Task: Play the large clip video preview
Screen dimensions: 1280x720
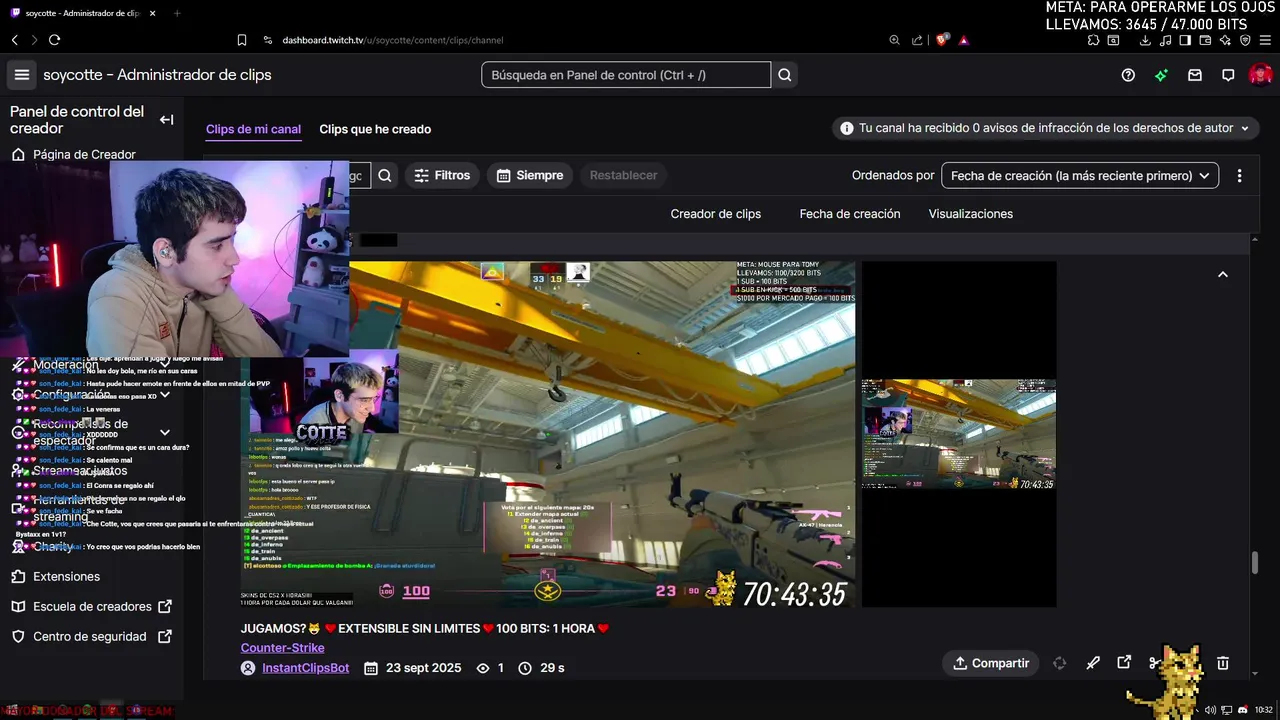Action: click(x=548, y=434)
